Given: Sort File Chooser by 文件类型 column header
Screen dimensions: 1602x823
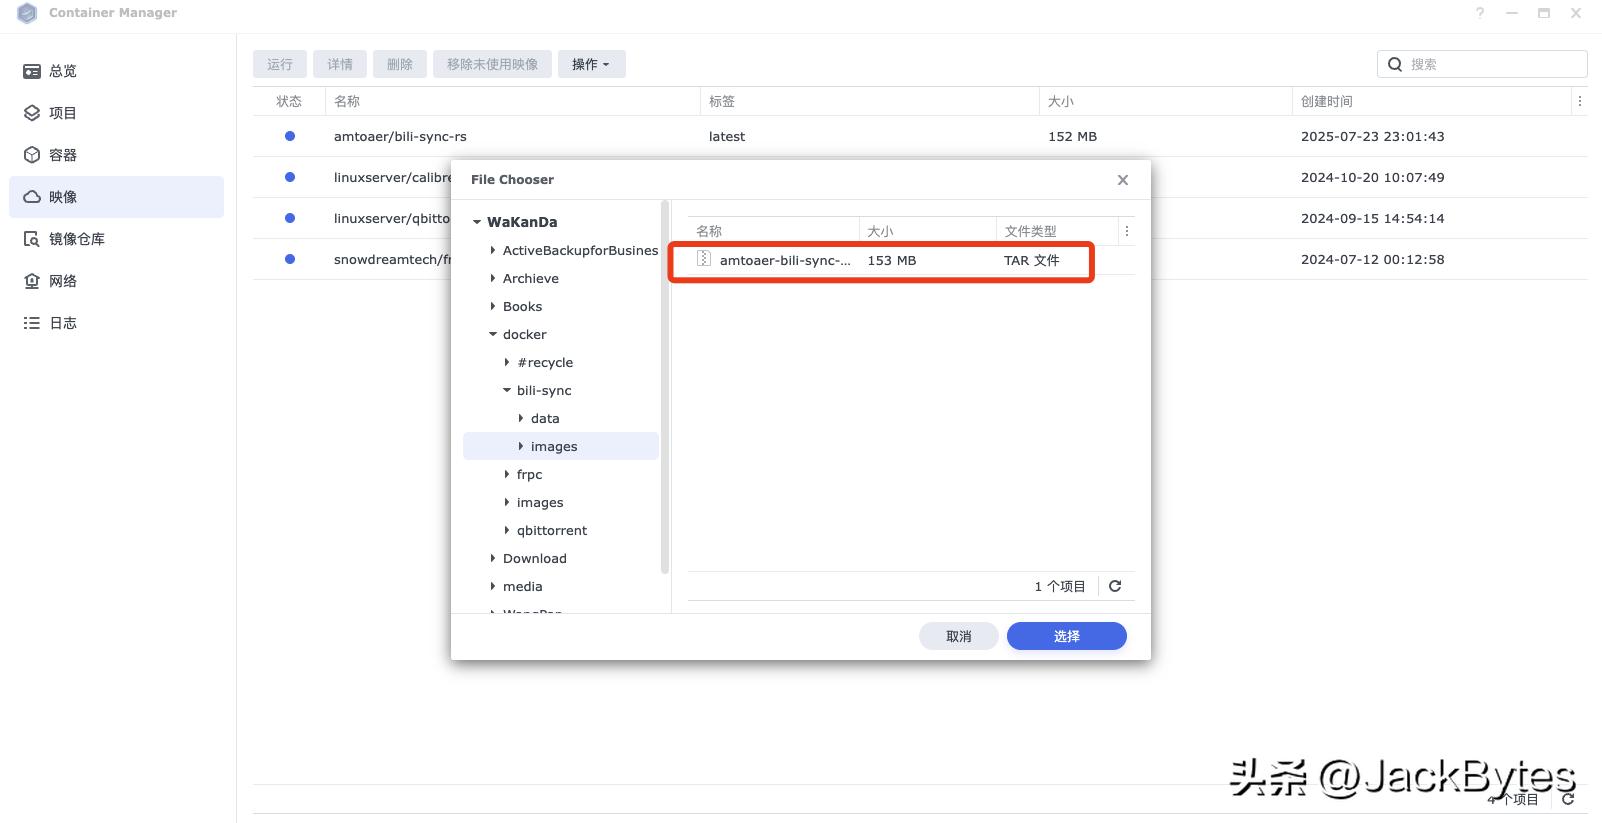Looking at the screenshot, I should 1057,231.
